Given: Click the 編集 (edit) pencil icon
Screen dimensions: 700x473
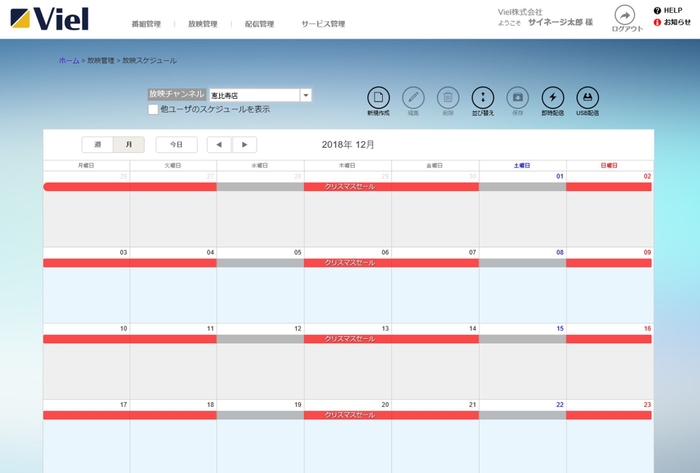Looking at the screenshot, I should point(413,98).
